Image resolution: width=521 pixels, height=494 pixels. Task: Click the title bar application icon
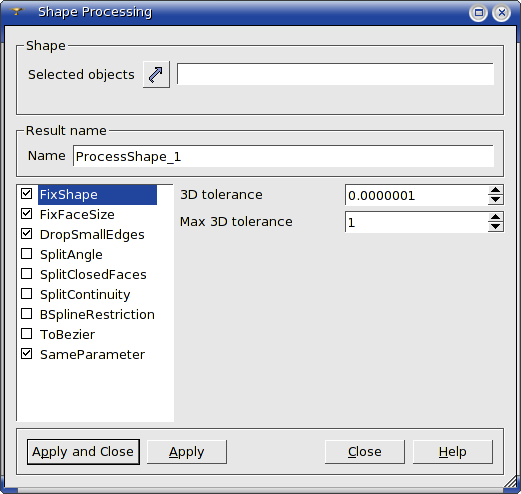click(16, 11)
